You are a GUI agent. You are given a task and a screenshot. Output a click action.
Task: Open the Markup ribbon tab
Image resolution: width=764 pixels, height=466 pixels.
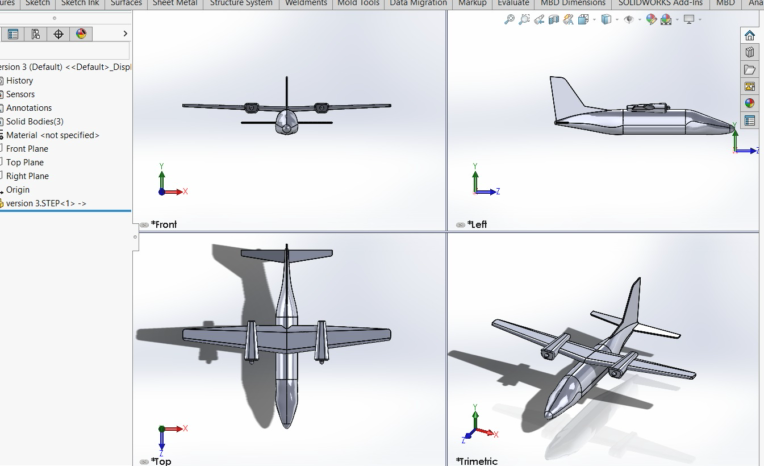472,3
